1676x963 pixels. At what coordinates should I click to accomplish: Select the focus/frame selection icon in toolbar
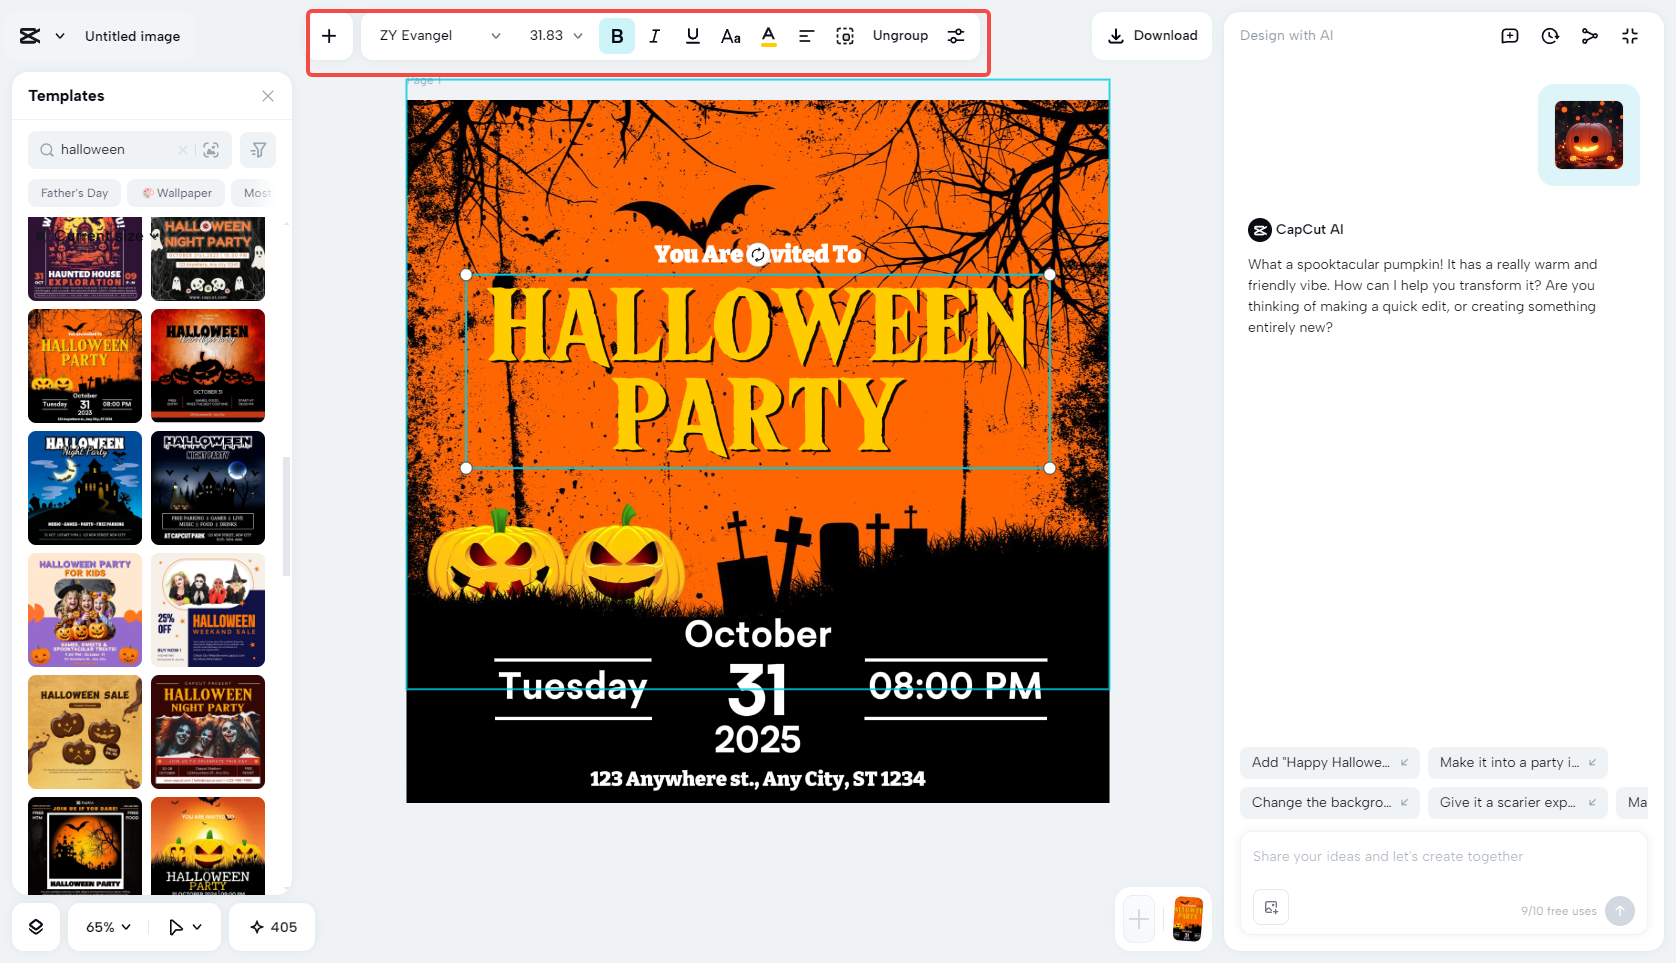click(845, 35)
